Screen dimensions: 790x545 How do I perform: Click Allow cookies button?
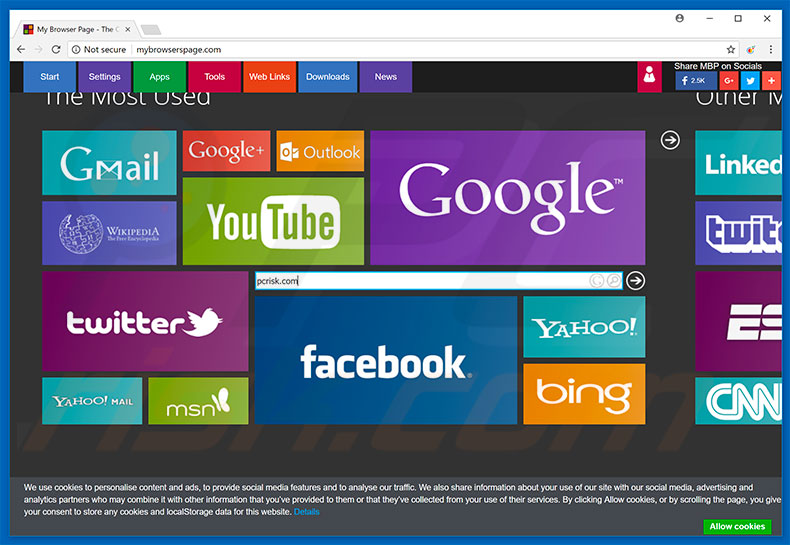(x=737, y=526)
